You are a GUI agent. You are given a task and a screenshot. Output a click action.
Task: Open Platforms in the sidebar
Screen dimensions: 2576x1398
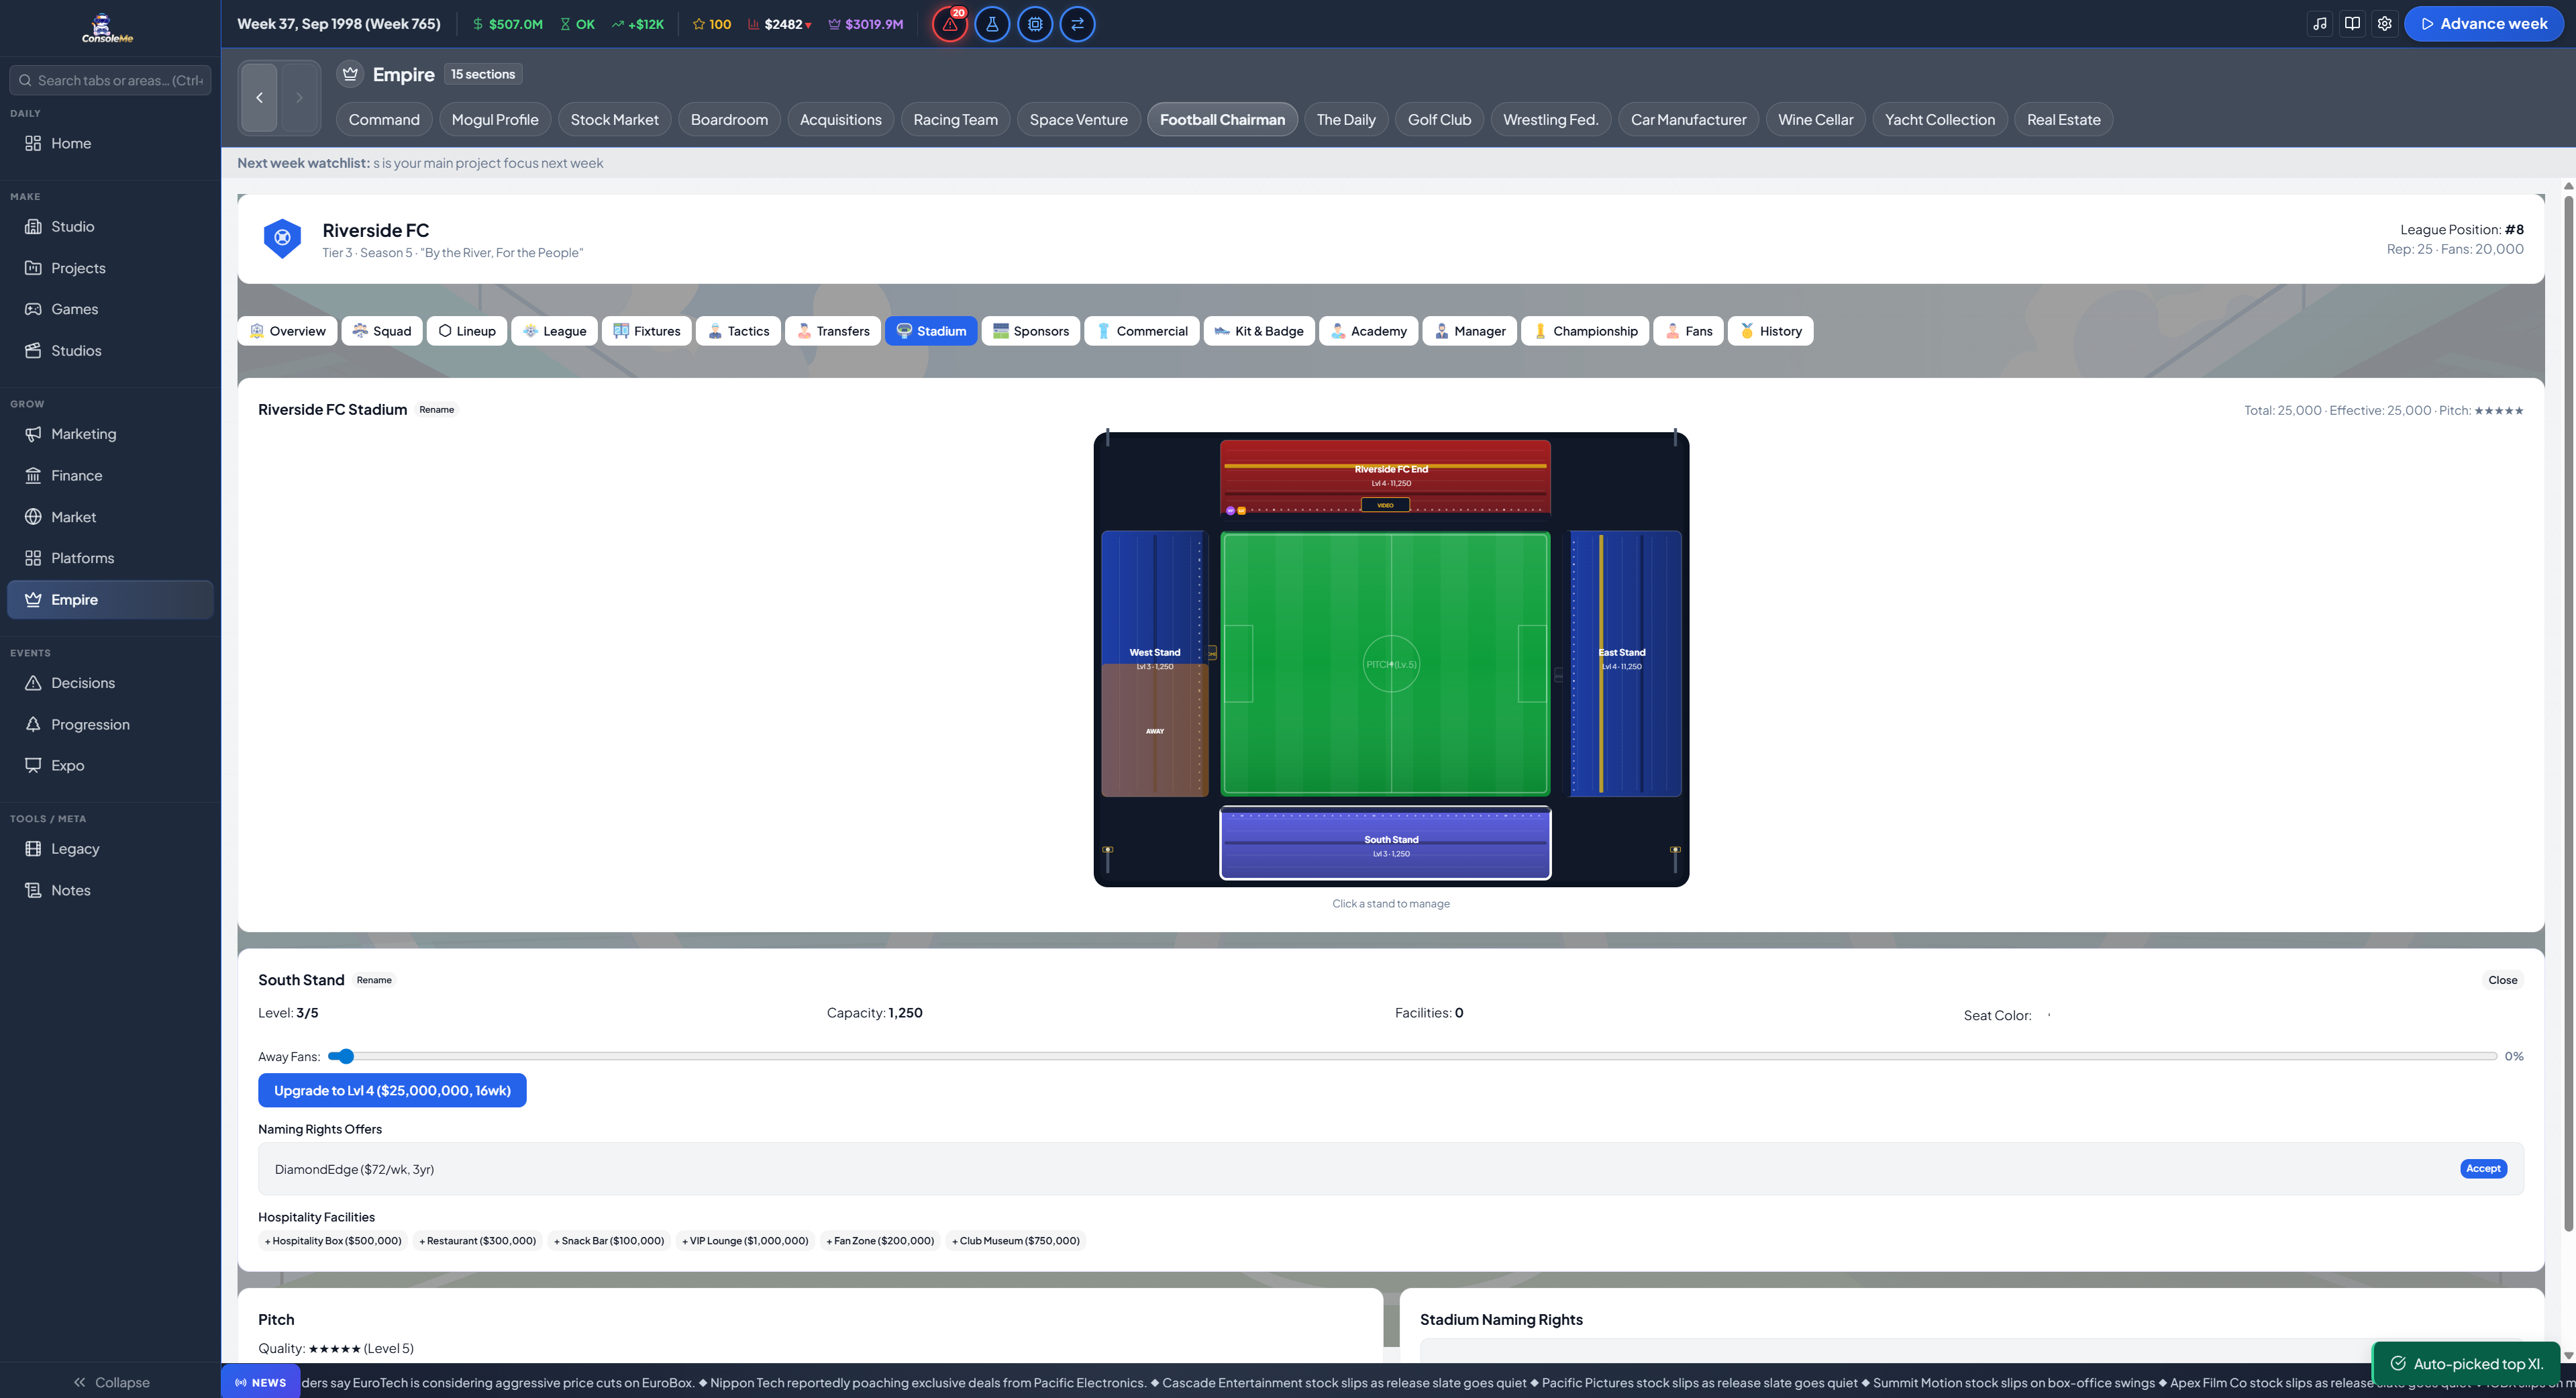pos(110,558)
